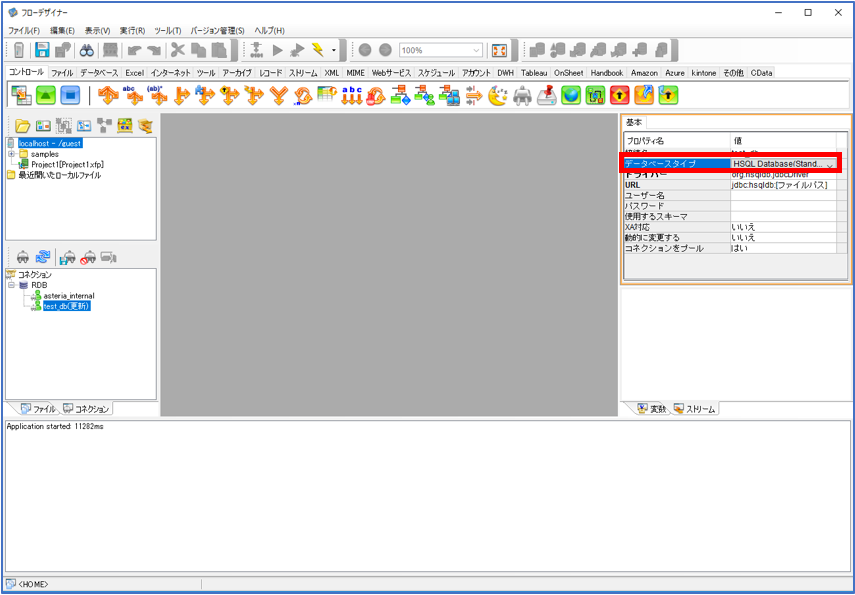Click the URL value jdbc:hsqldb field
855x595 pixels.
(x=784, y=185)
